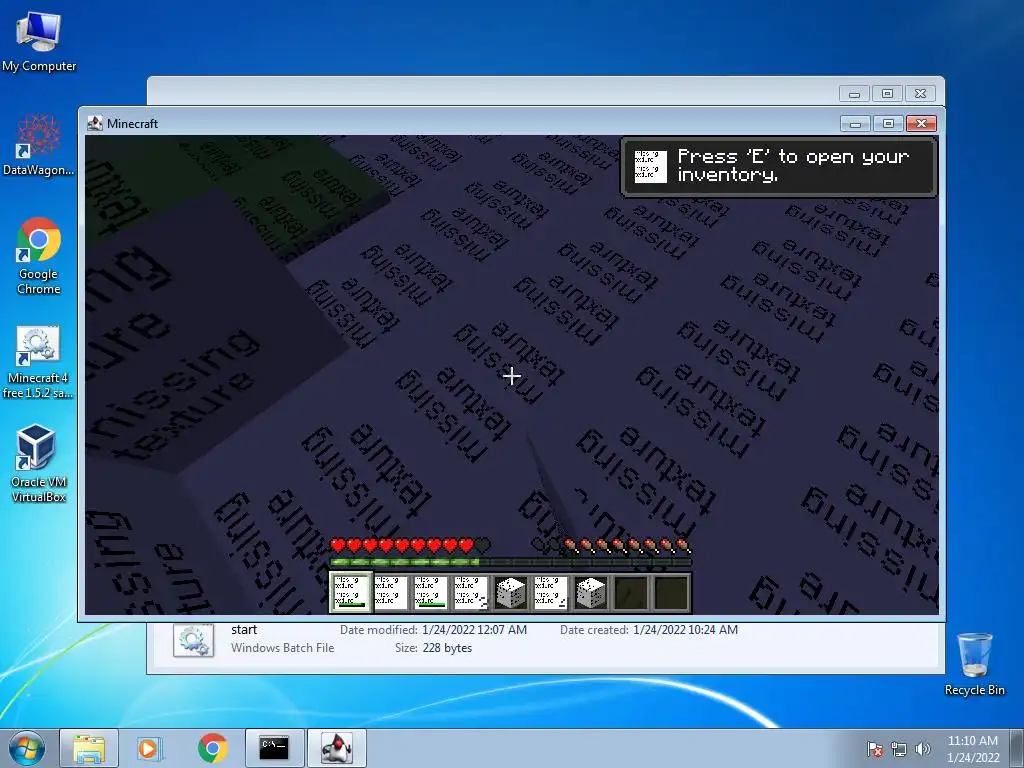This screenshot has height=768, width=1024.
Task: Click the white crosshair in the game view
Action: (x=512, y=376)
